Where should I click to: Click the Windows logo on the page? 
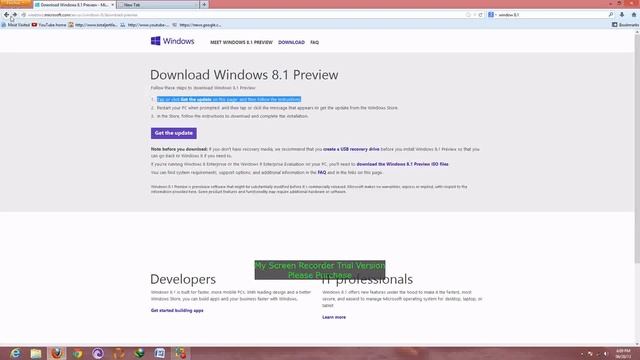[x=173, y=41]
